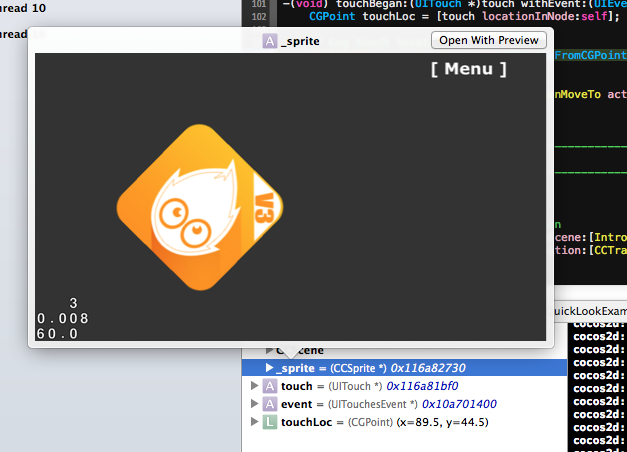This screenshot has width=627, height=452.
Task: Expand the touch variable disclosure triangle
Action: 254,386
